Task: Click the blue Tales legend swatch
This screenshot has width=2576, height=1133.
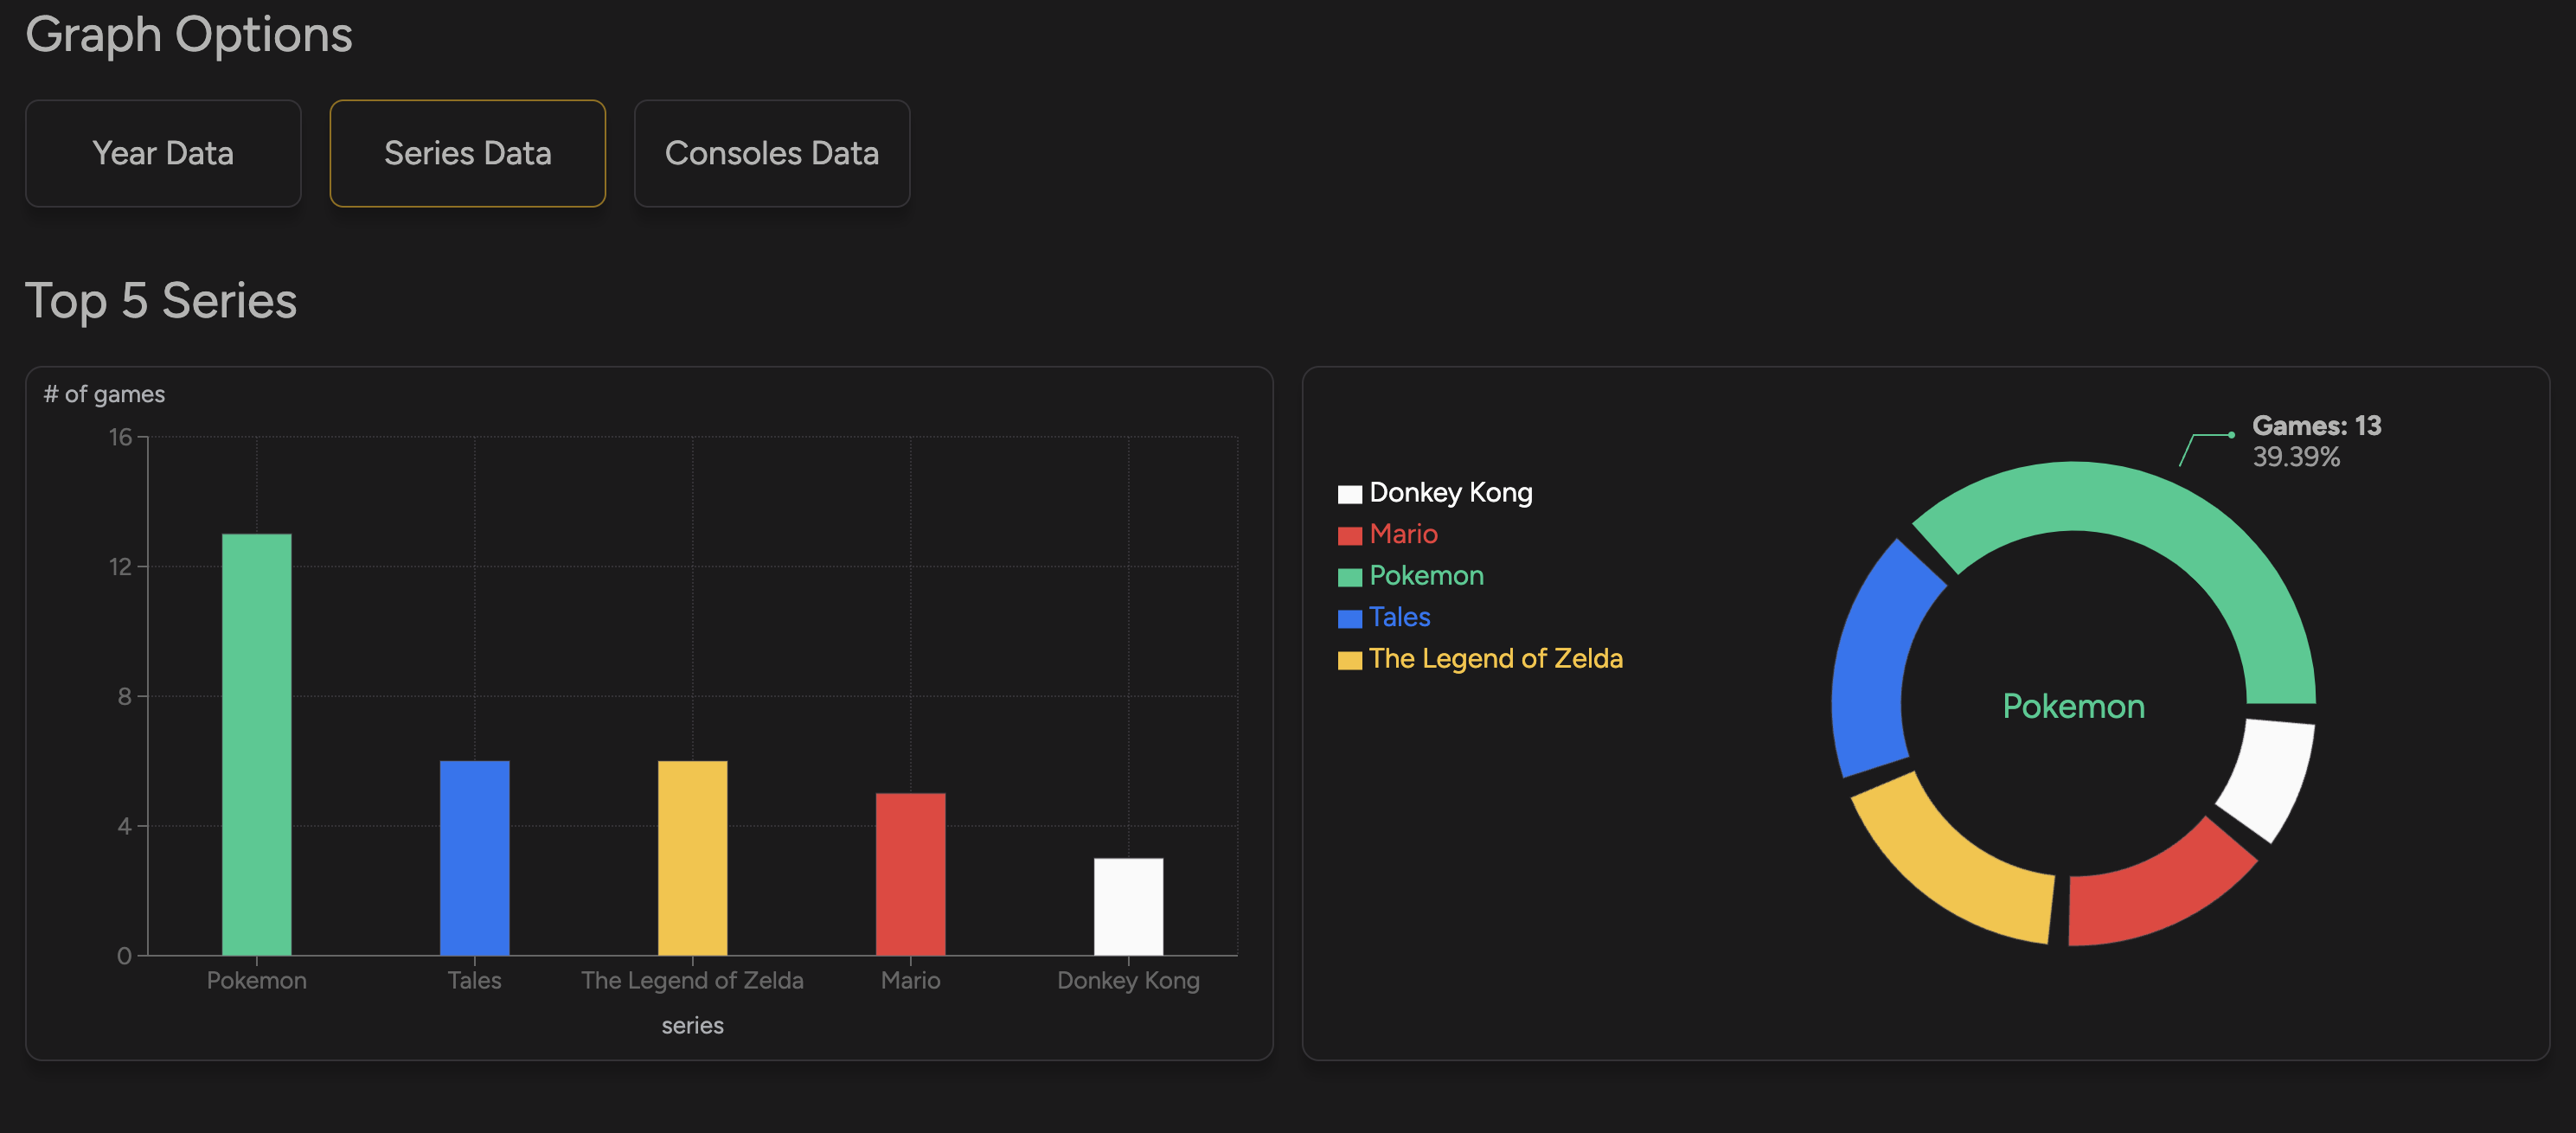Action: coord(1349,618)
